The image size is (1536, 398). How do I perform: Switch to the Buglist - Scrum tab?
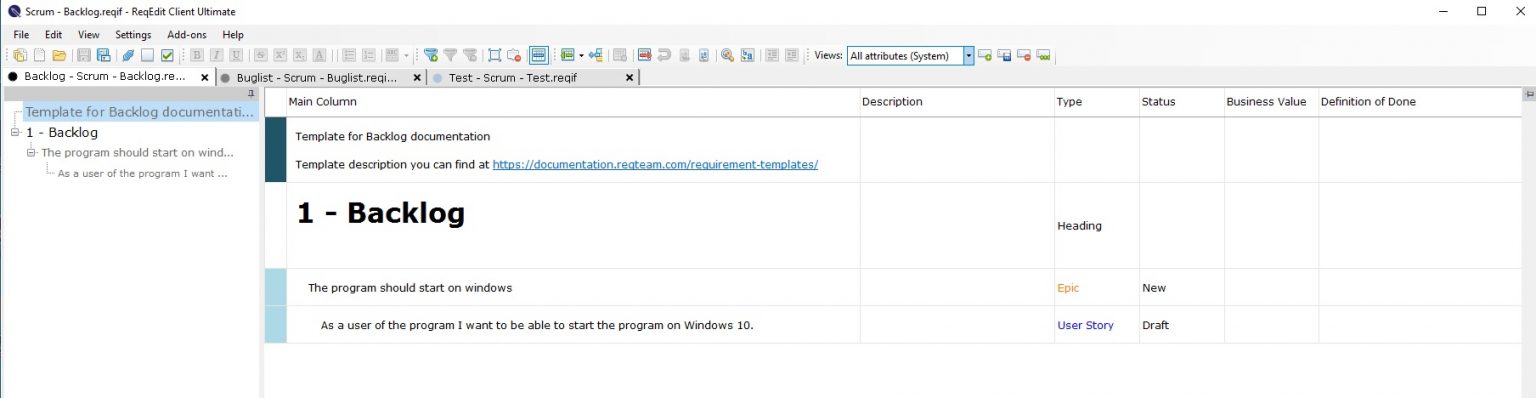321,77
